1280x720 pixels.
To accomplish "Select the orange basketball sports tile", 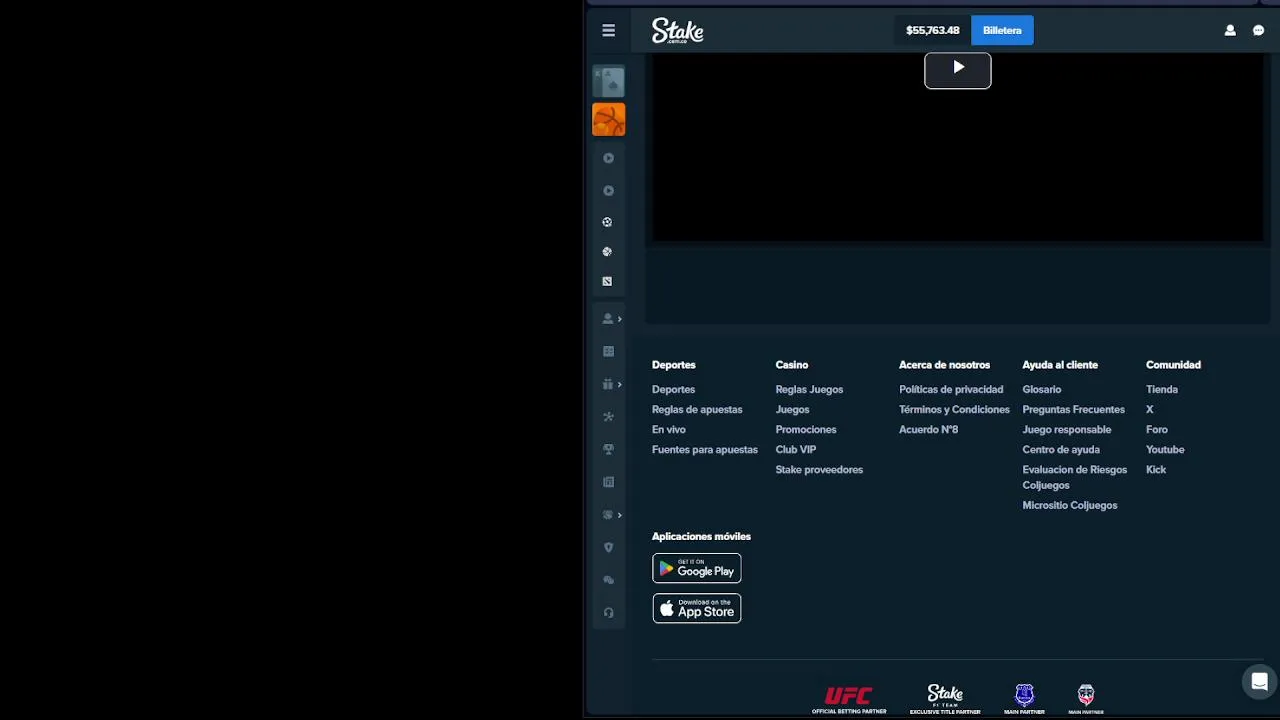I will pyautogui.click(x=608, y=120).
